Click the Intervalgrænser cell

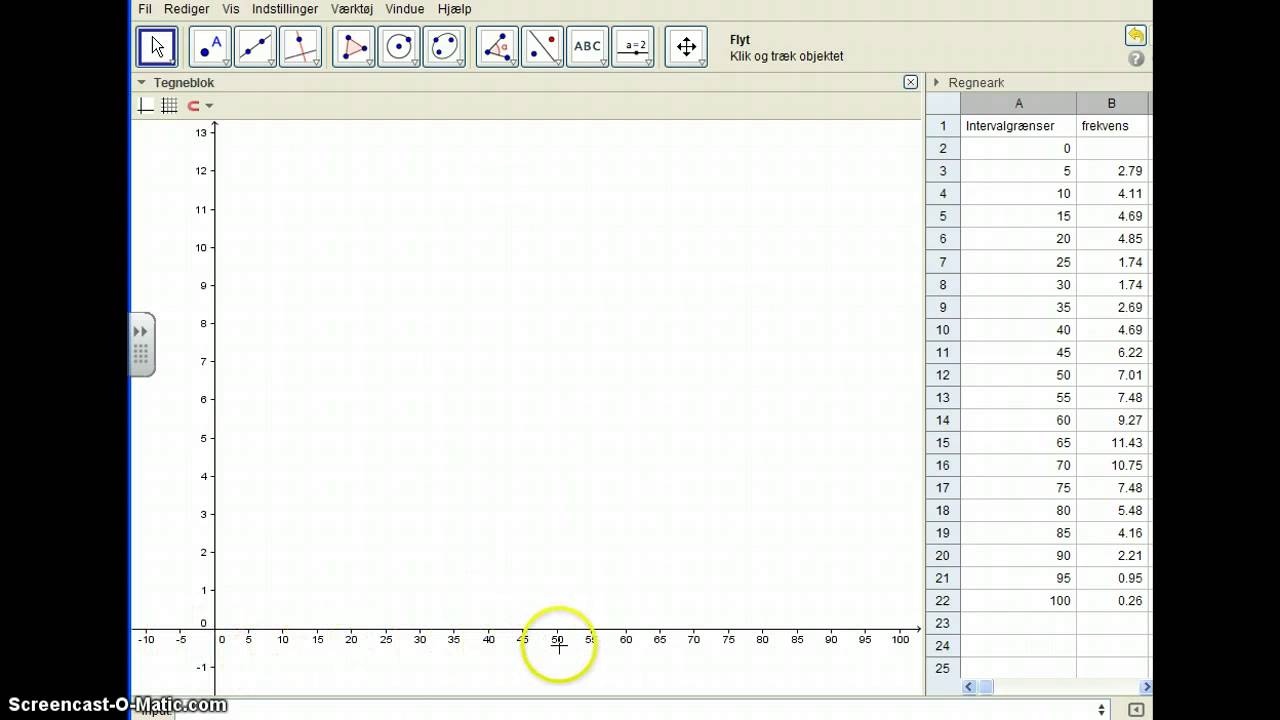pos(1019,126)
